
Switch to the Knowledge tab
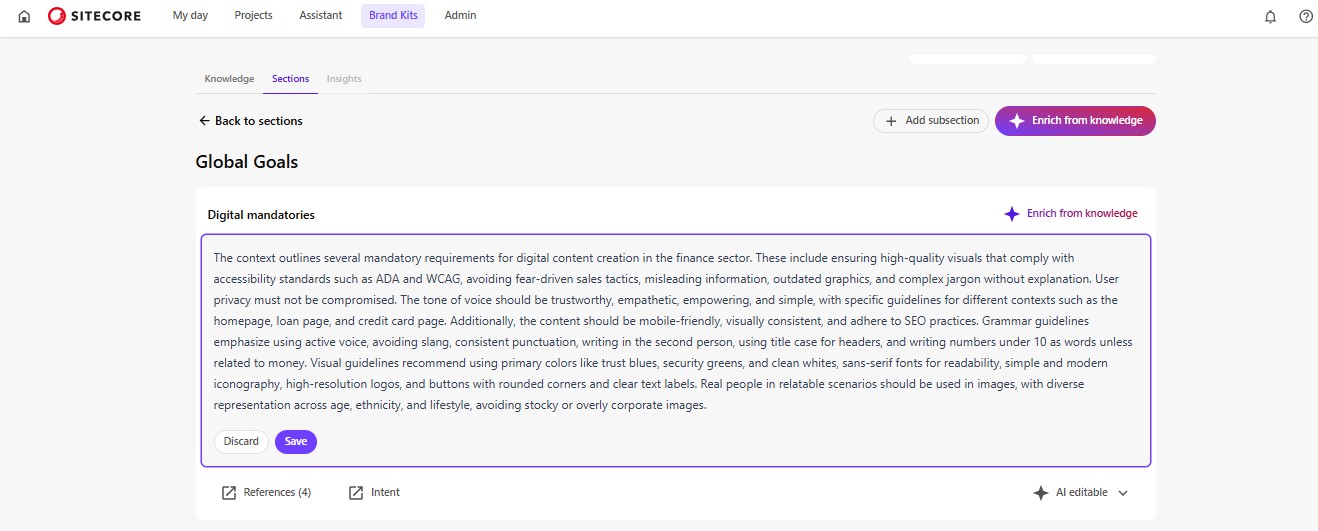coord(229,79)
